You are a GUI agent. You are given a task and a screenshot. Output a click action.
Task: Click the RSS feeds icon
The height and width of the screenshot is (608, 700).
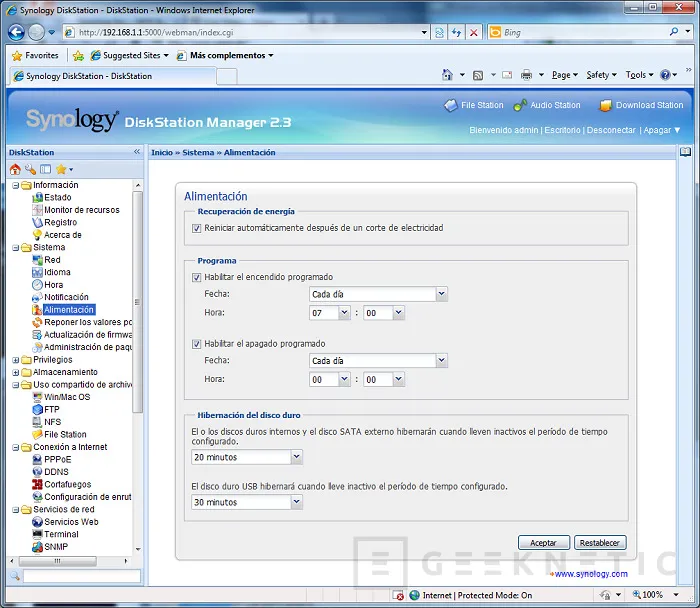478,75
